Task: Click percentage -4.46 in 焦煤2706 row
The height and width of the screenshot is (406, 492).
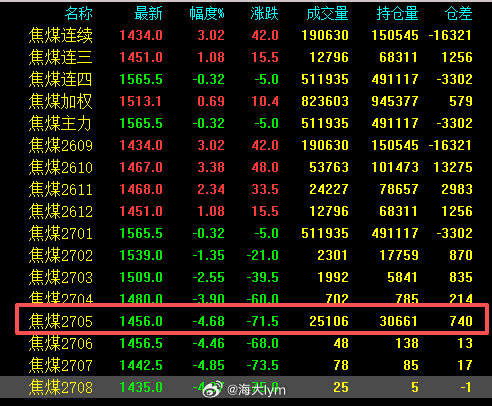Action: coord(209,343)
